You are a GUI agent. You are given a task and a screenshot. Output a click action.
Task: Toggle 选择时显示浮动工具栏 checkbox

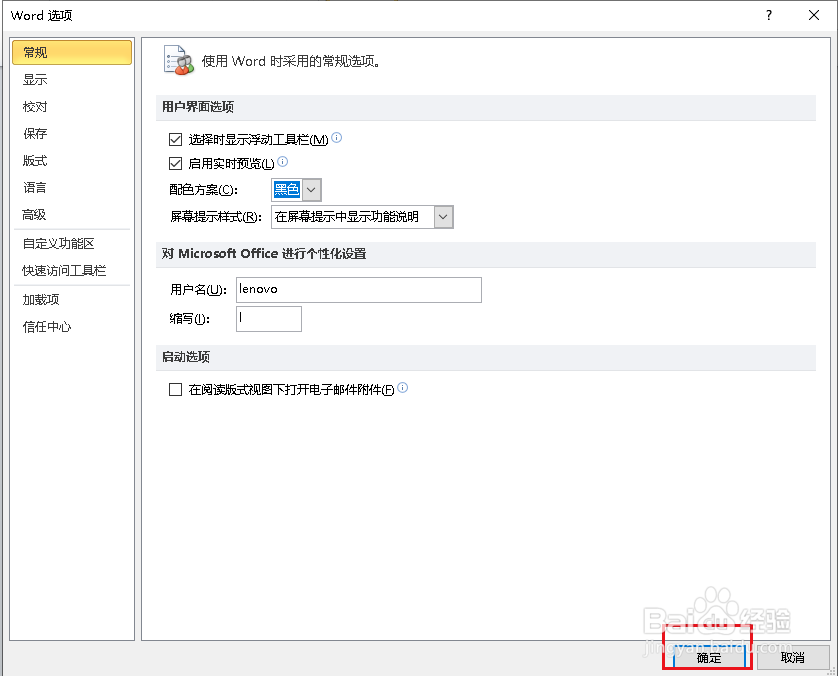[175, 139]
